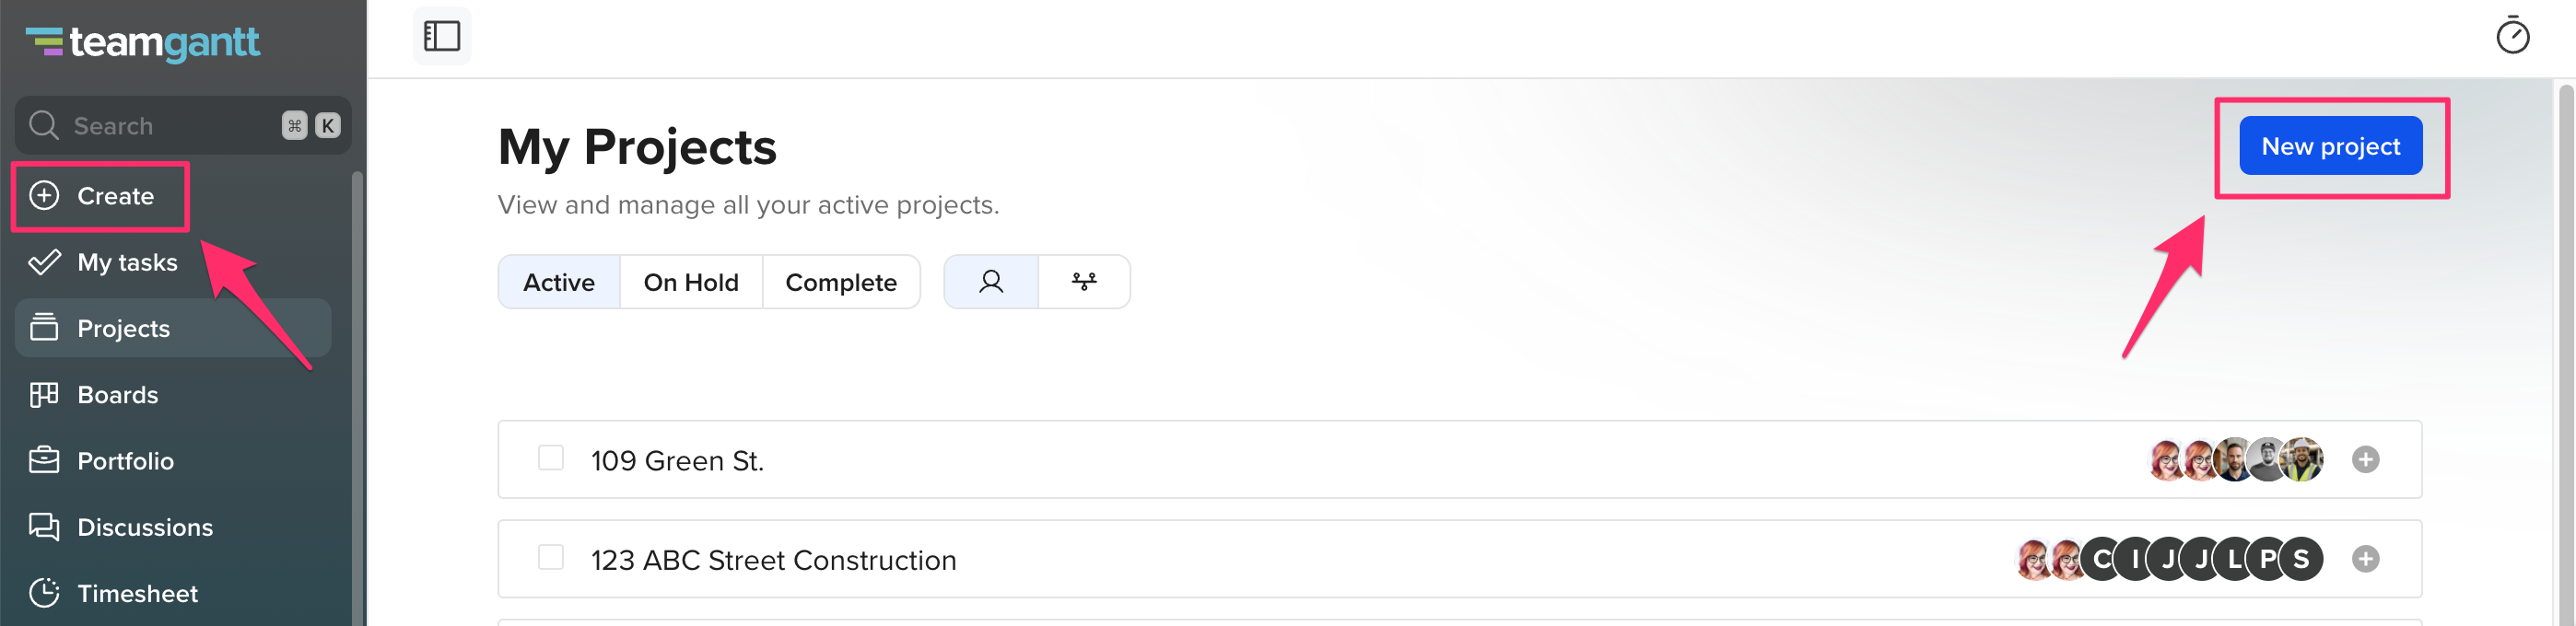Click the New project button
This screenshot has width=2576, height=626.
point(2330,146)
